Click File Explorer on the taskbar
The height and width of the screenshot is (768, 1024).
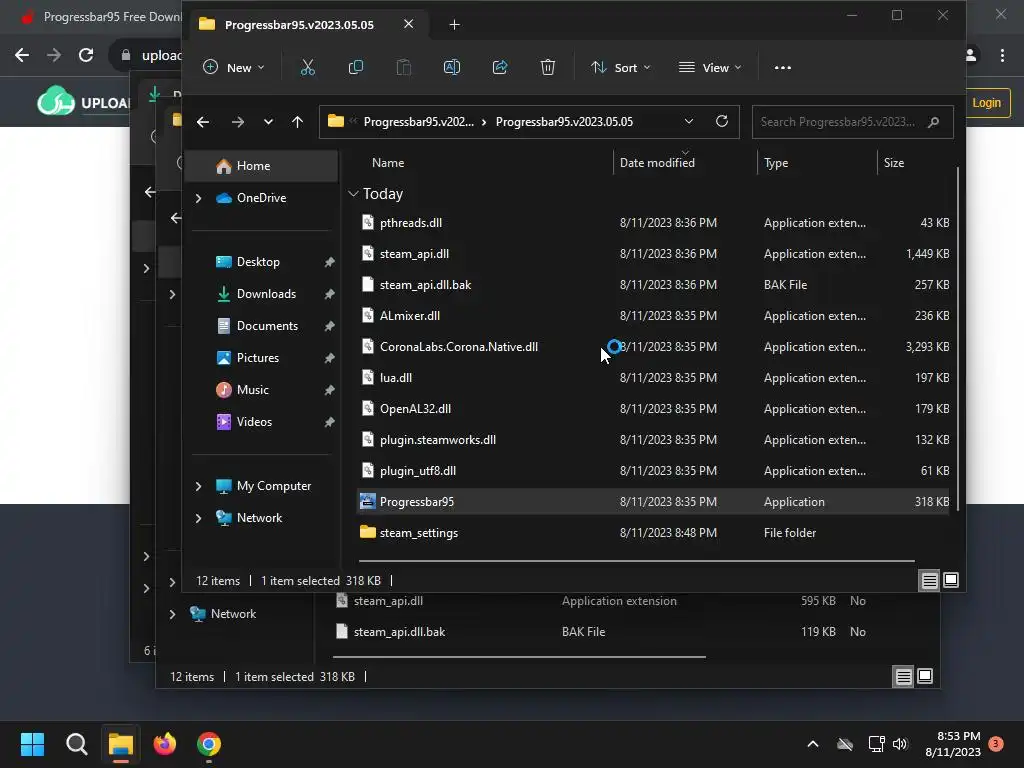(121, 744)
